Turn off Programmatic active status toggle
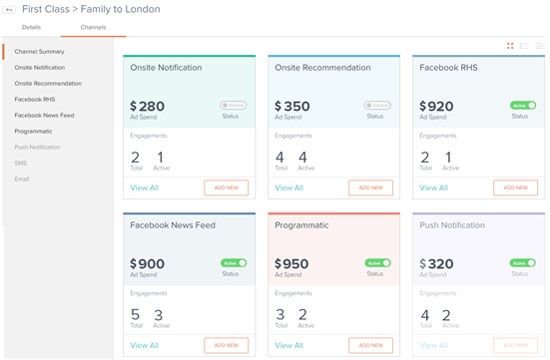 pos(378,263)
